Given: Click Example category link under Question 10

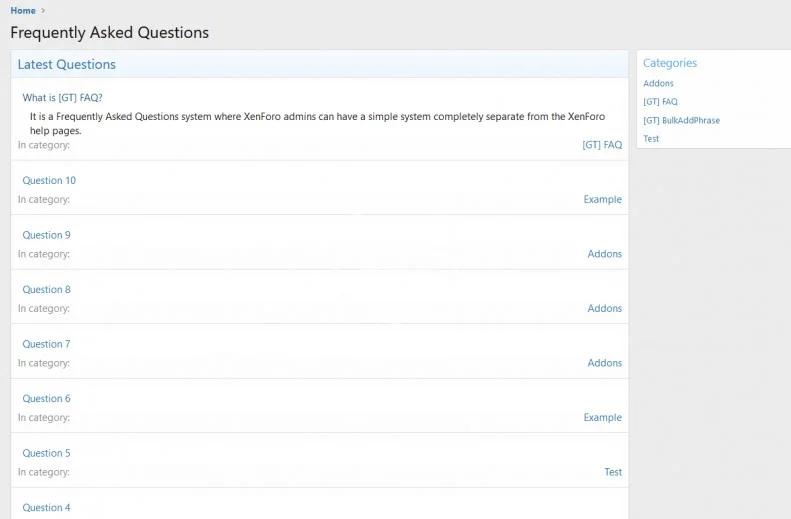Looking at the screenshot, I should point(602,199).
